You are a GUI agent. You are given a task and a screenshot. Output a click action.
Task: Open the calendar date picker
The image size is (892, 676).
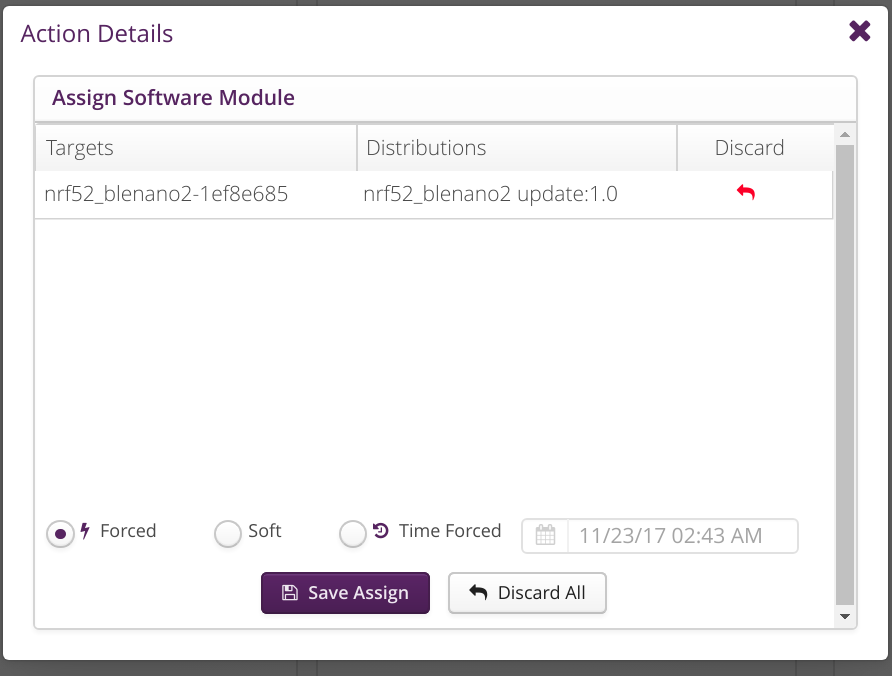[x=545, y=535]
